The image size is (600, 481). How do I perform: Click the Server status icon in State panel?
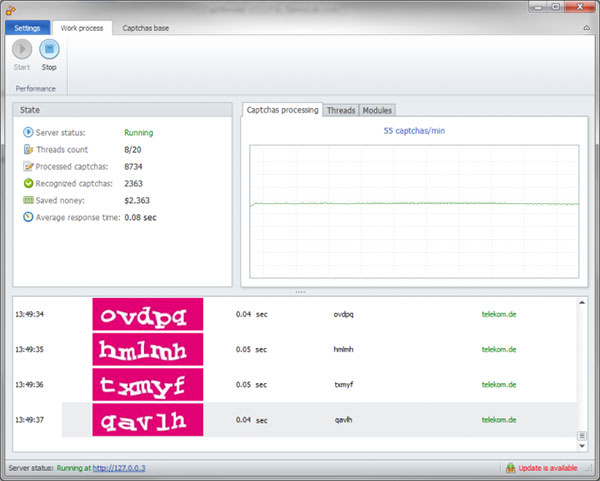[x=27, y=132]
